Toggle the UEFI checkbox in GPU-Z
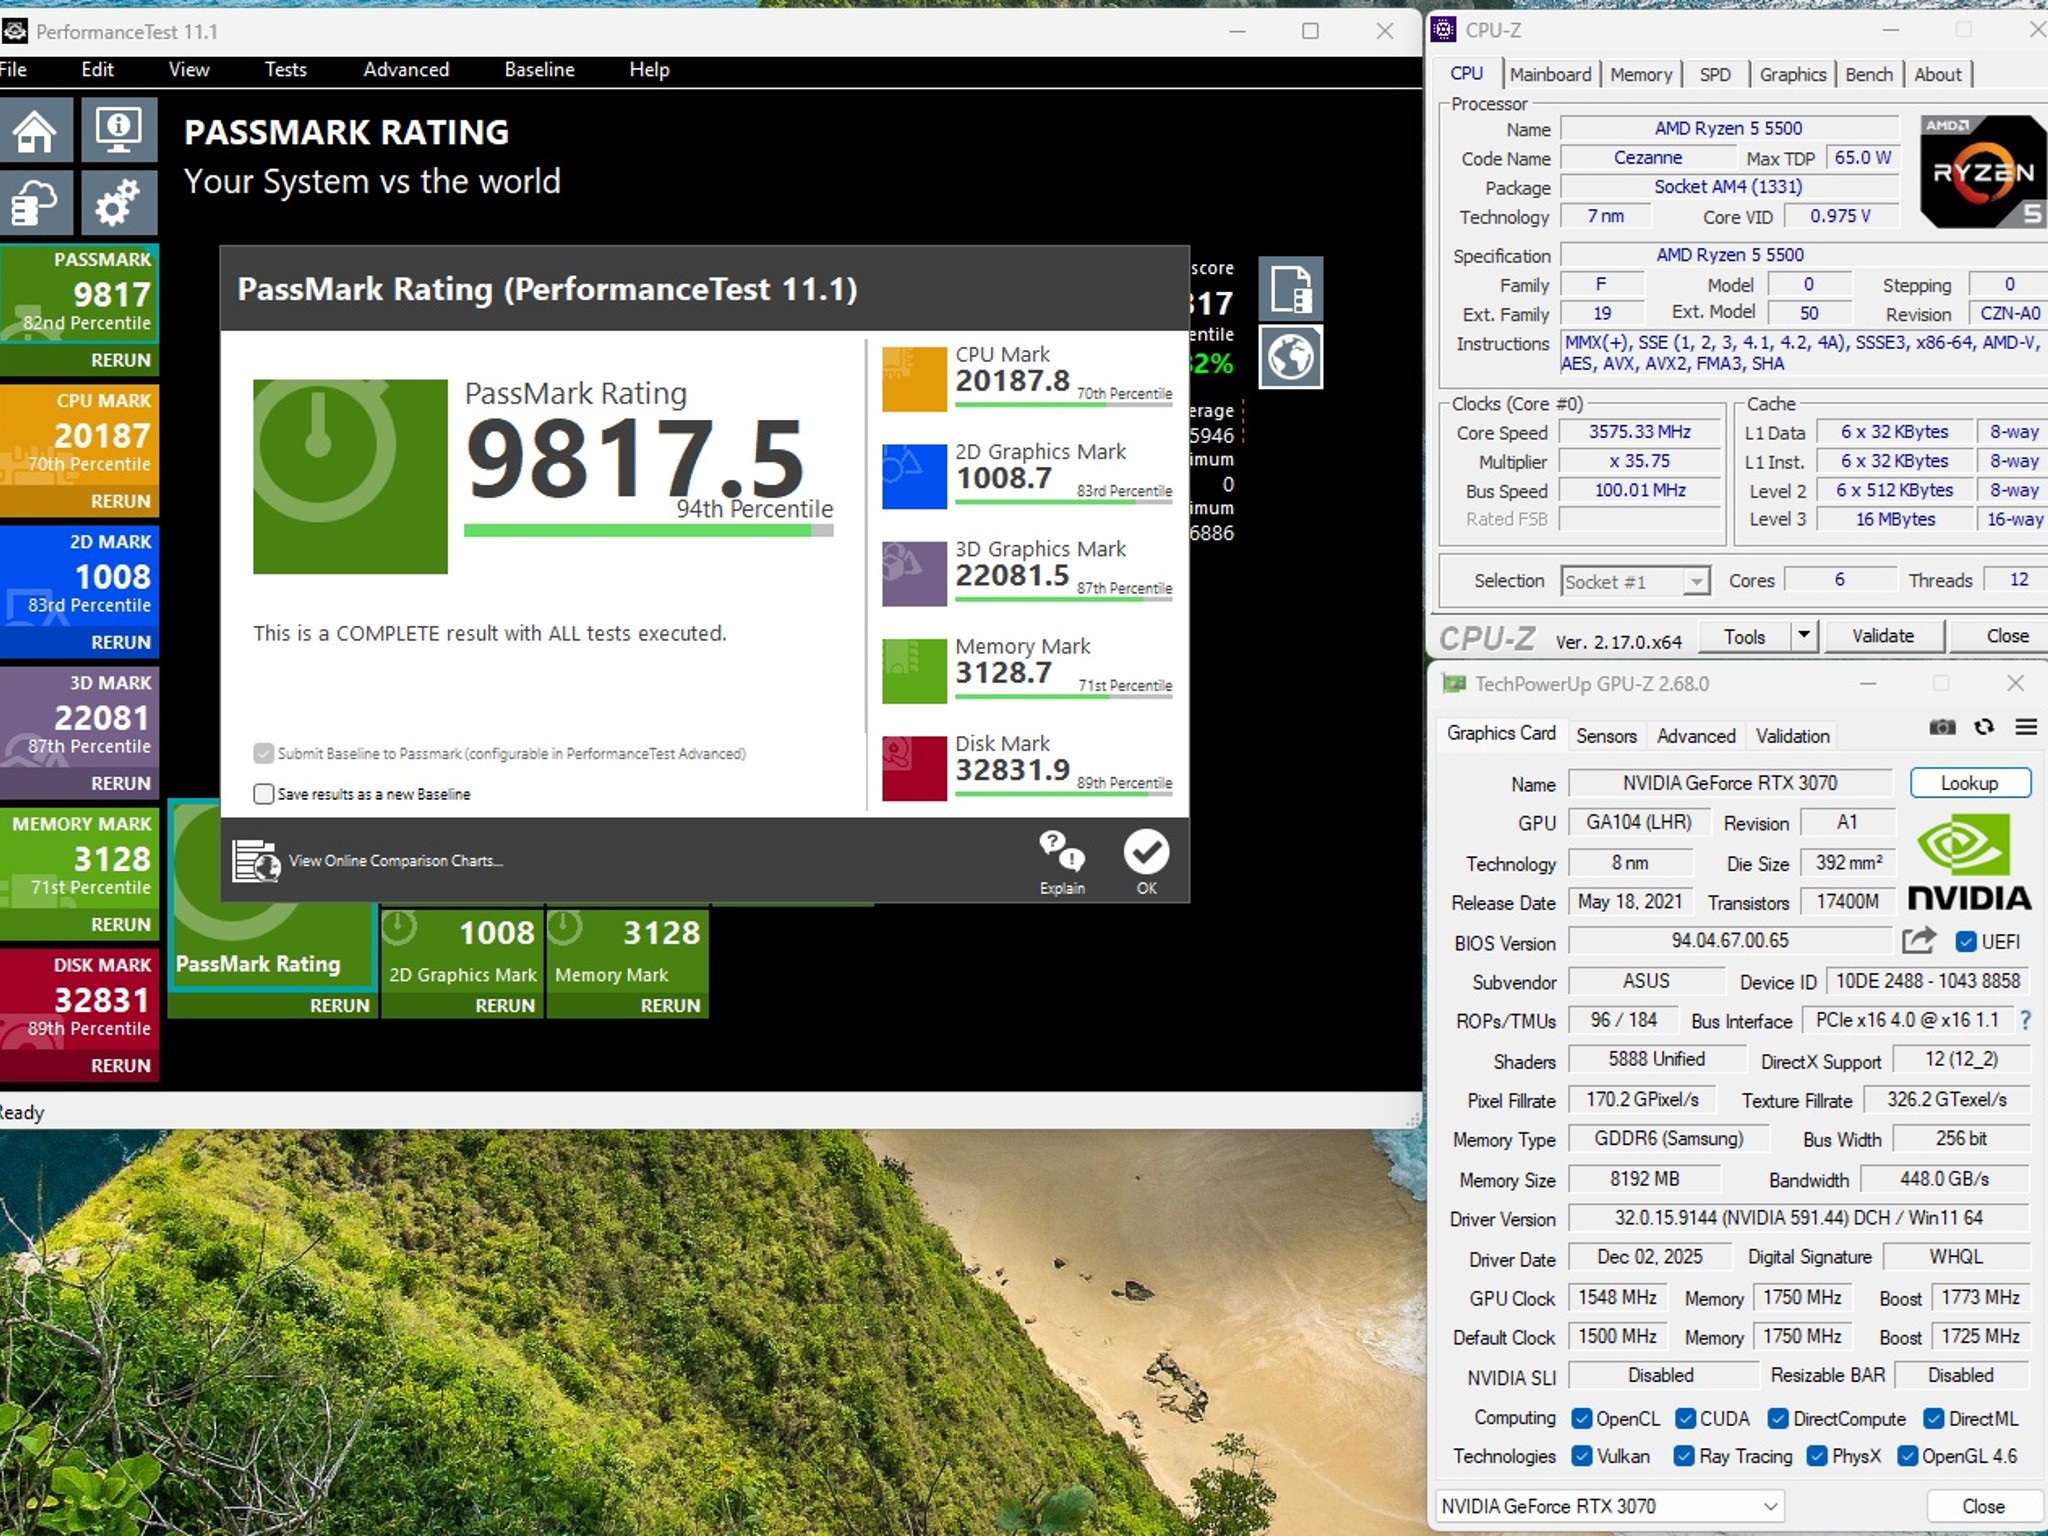Viewport: 2048px width, 1536px height. click(x=1966, y=942)
